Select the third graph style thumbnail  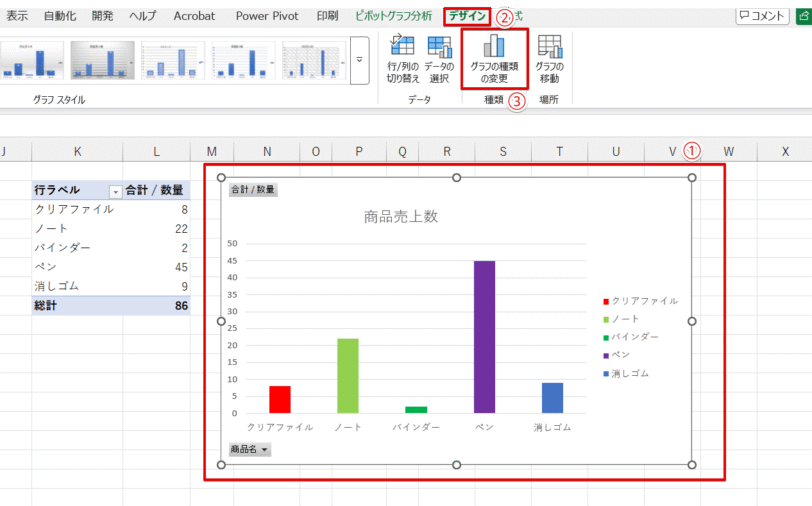[173, 61]
